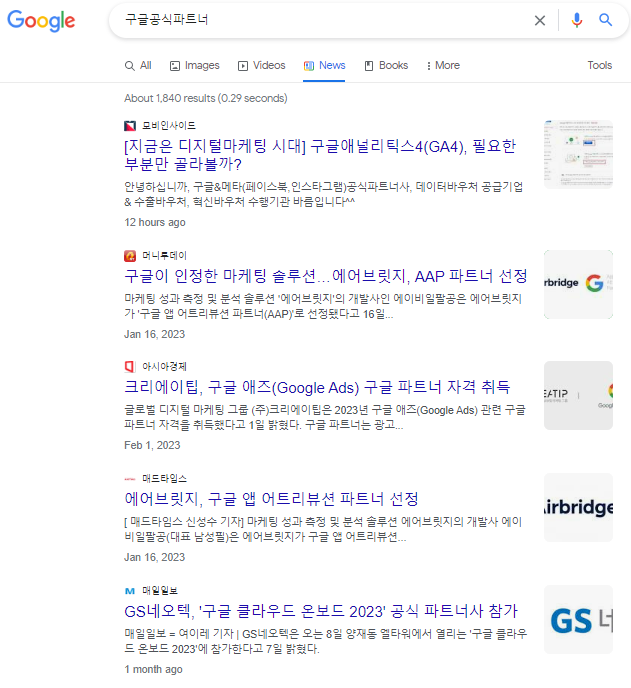Open Airbridge wordmark thumbnail
This screenshot has height=688, width=631.
[x=578, y=507]
